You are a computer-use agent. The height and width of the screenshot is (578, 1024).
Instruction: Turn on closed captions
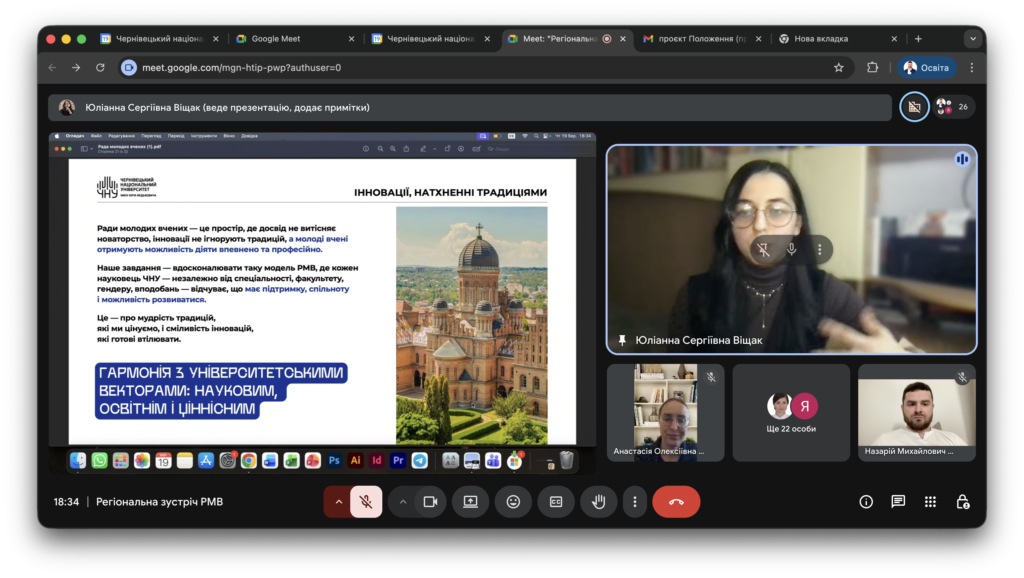click(556, 502)
